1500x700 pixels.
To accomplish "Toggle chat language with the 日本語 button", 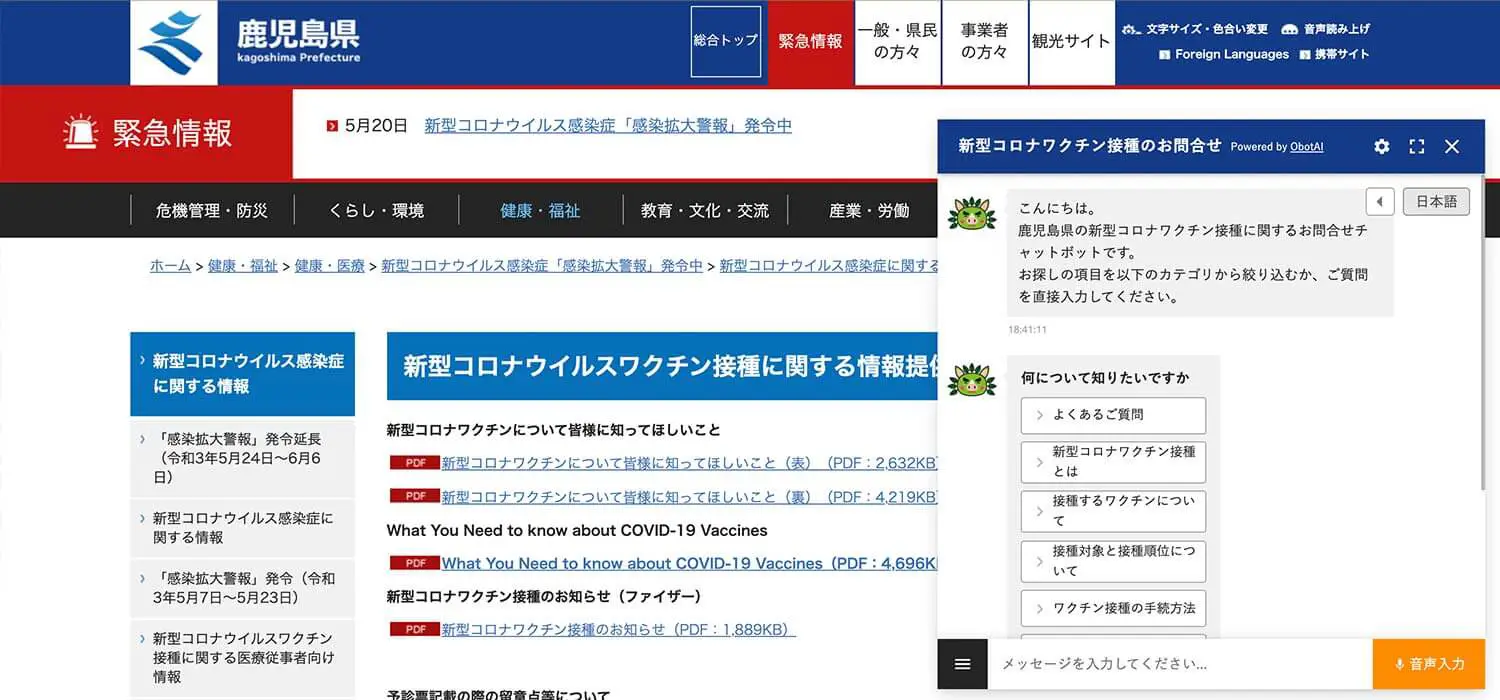I will 1436,201.
